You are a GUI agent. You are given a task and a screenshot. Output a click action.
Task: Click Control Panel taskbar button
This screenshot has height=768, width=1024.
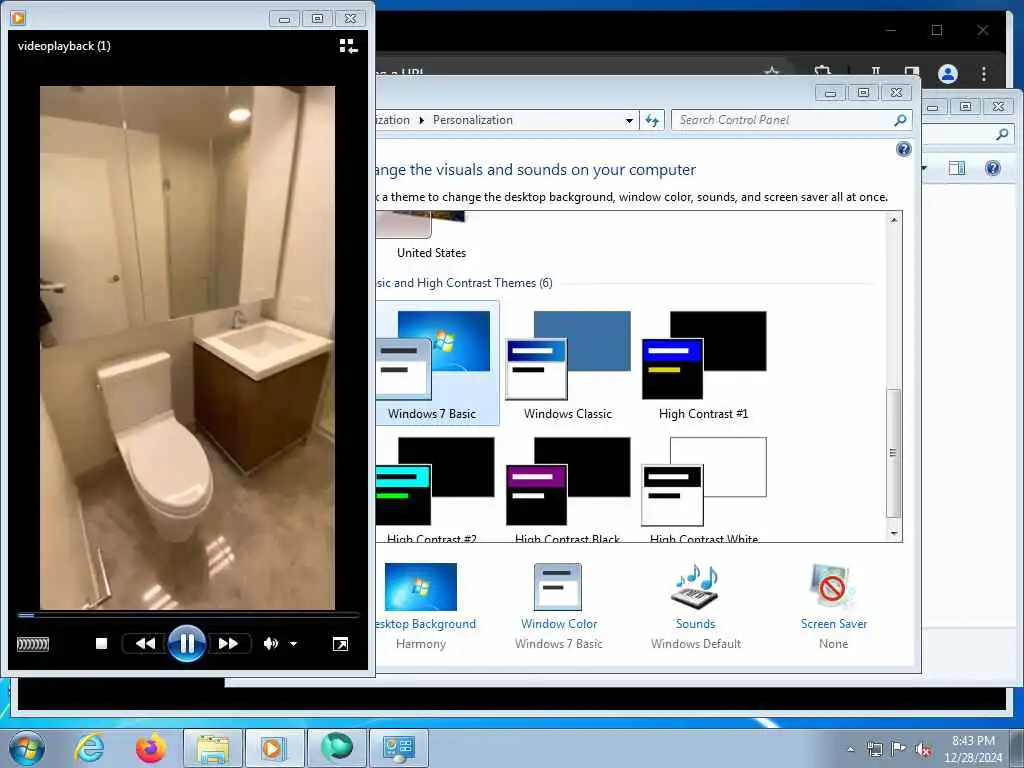point(399,748)
